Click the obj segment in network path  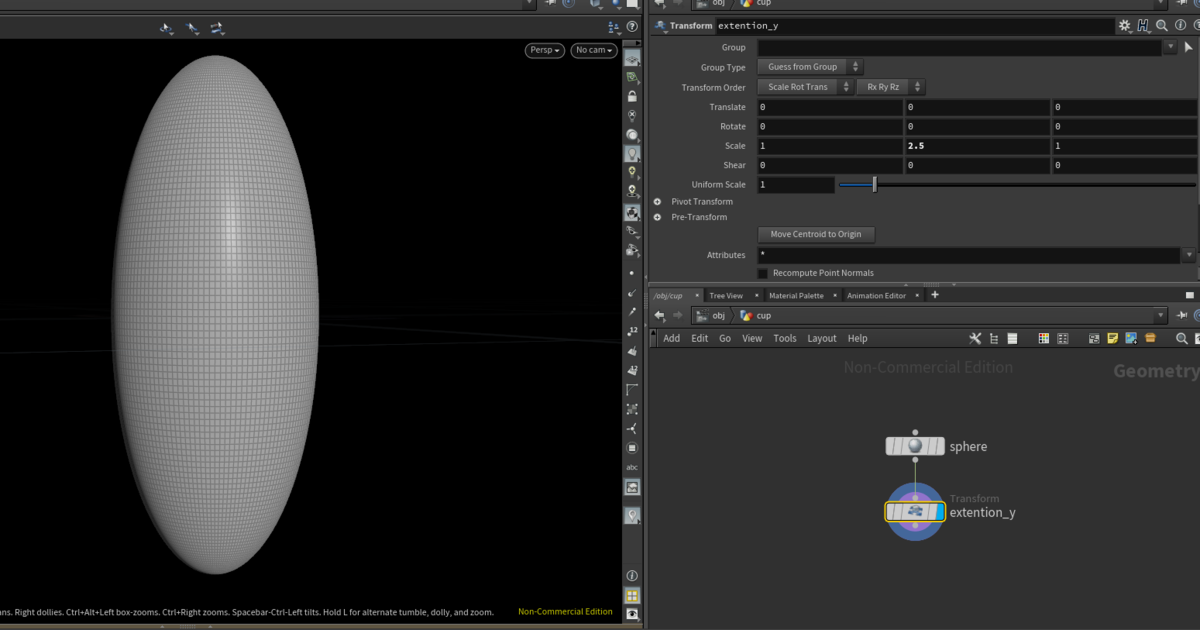pyautogui.click(x=711, y=316)
